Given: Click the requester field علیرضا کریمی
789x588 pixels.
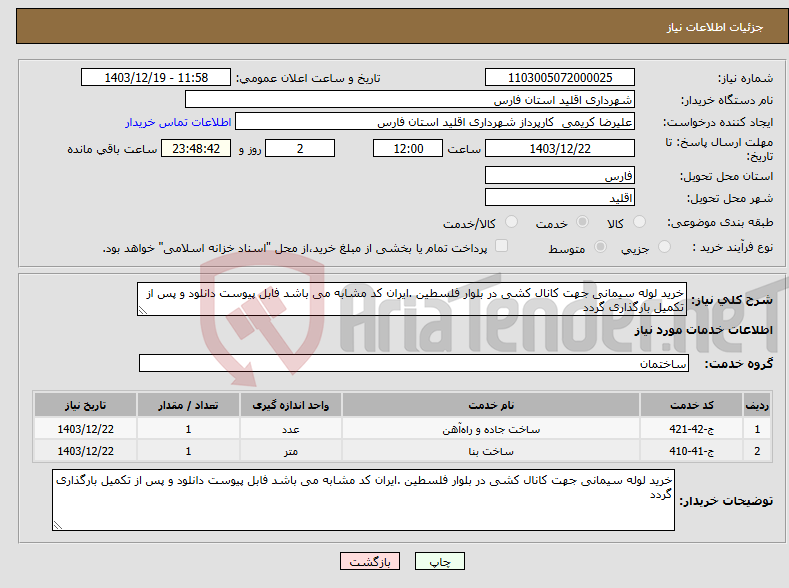Looking at the screenshot, I should click(x=435, y=122).
